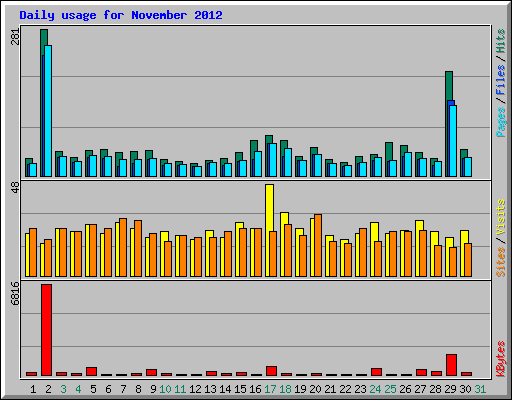The image size is (512, 400).
Task: Click day label '27' on the axis
Action: (x=420, y=389)
